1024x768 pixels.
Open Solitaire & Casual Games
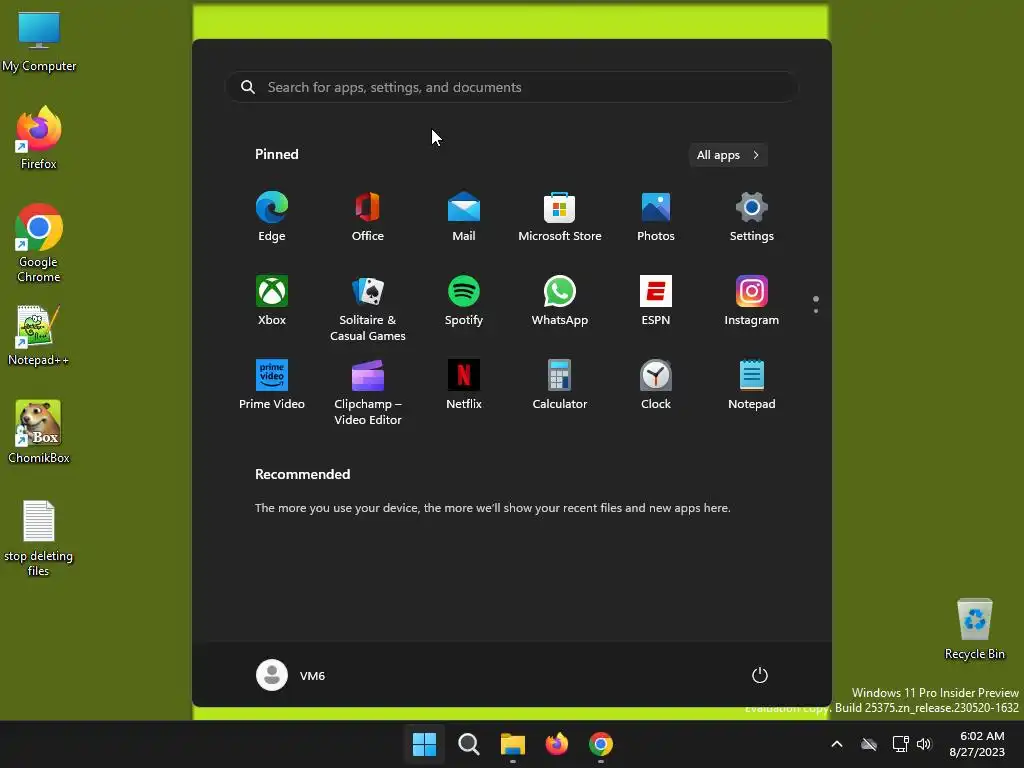click(x=368, y=308)
